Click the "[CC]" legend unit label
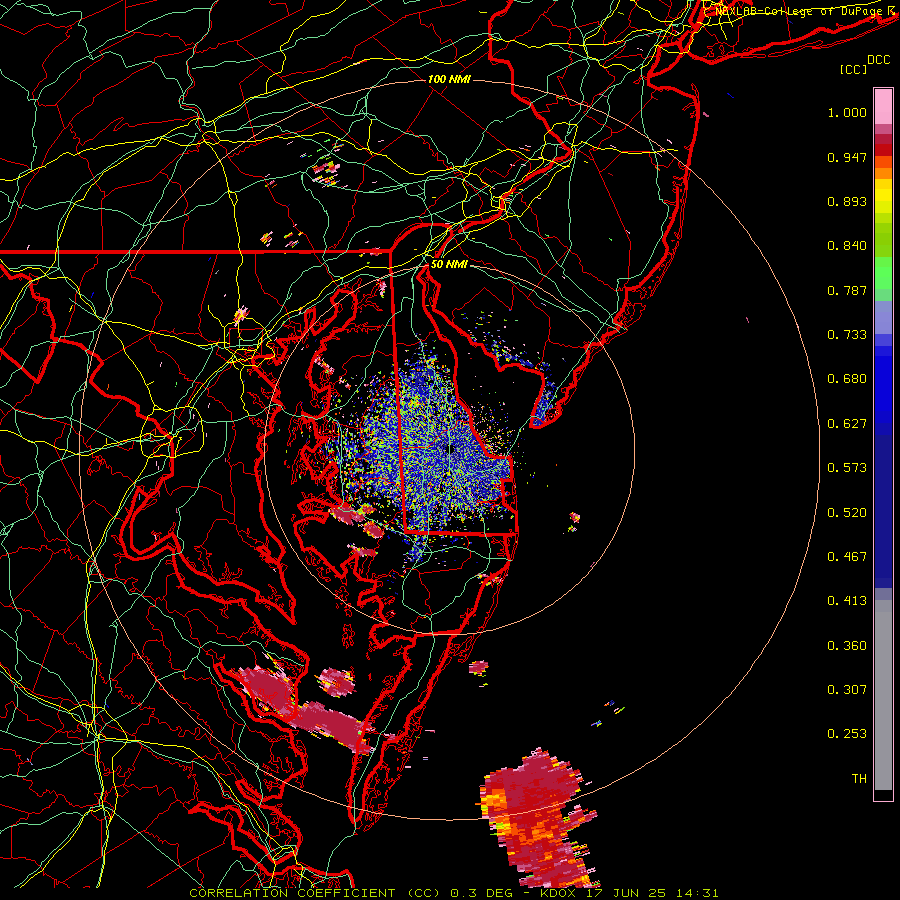 coord(854,69)
